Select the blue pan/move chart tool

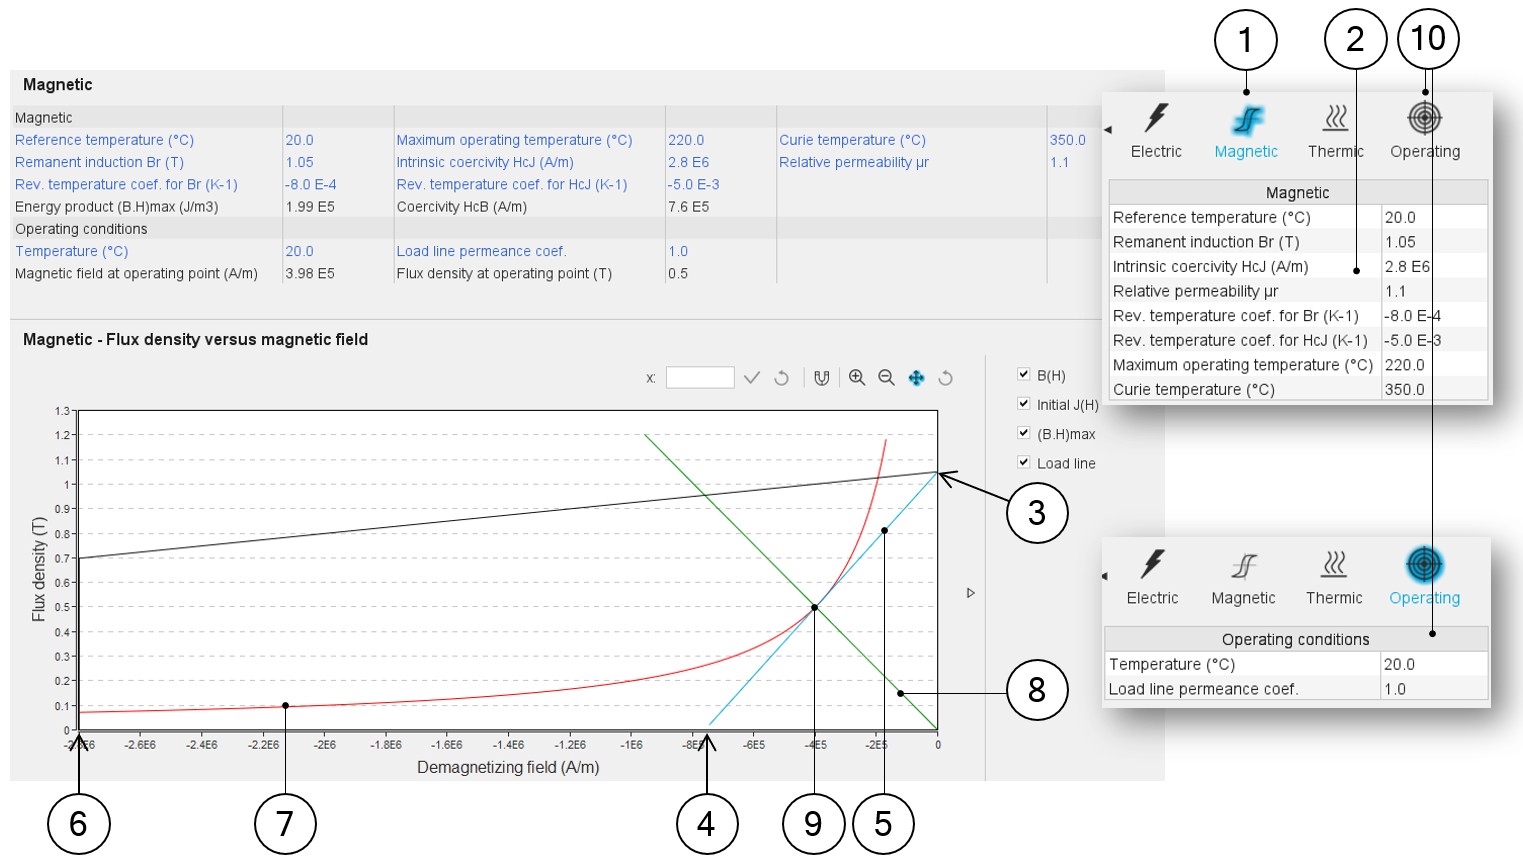916,378
